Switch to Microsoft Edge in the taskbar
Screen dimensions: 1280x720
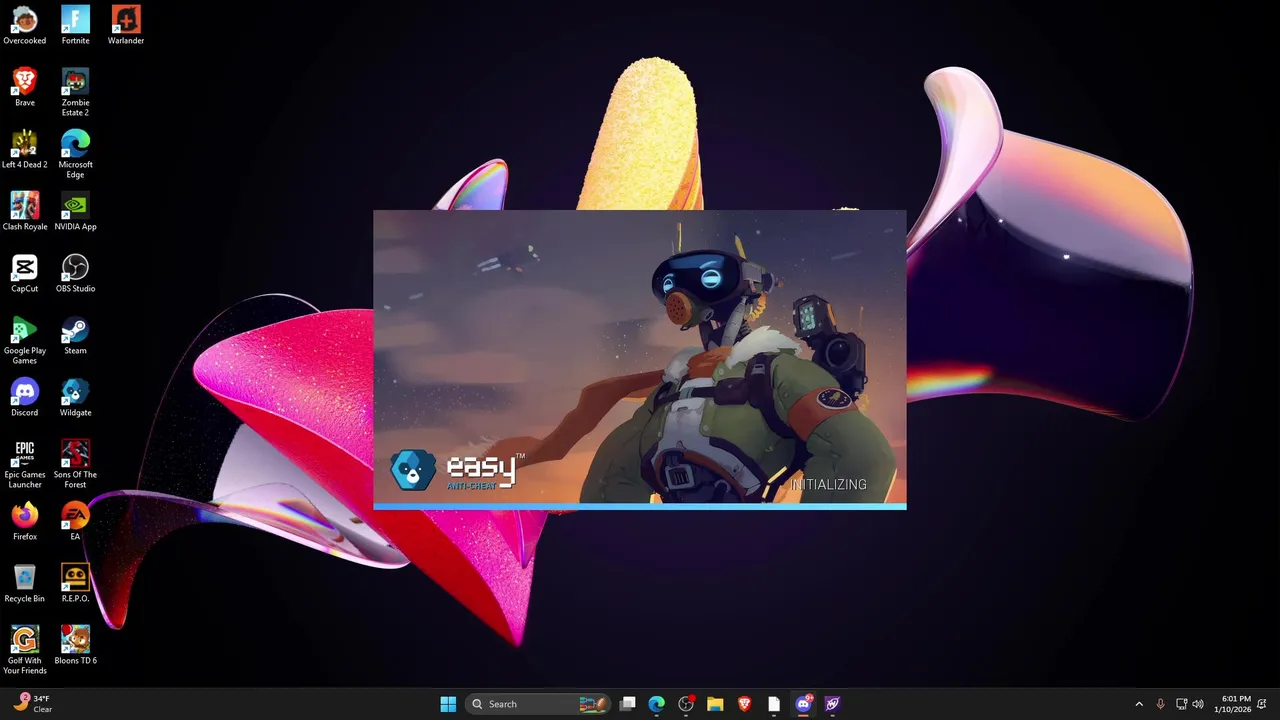point(656,704)
